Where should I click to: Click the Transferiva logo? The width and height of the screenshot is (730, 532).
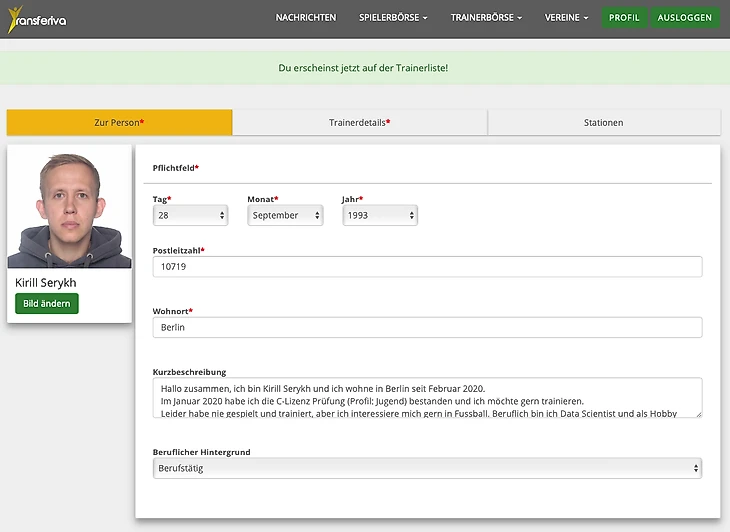36,18
